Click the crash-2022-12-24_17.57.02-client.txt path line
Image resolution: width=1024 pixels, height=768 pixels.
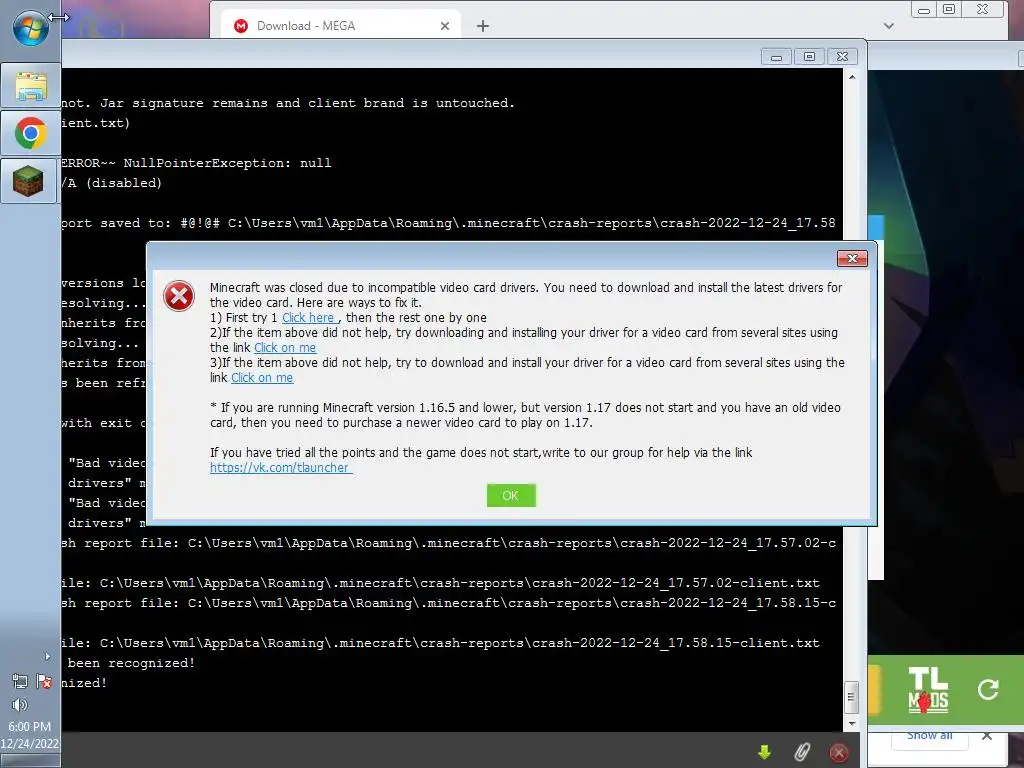click(x=441, y=583)
